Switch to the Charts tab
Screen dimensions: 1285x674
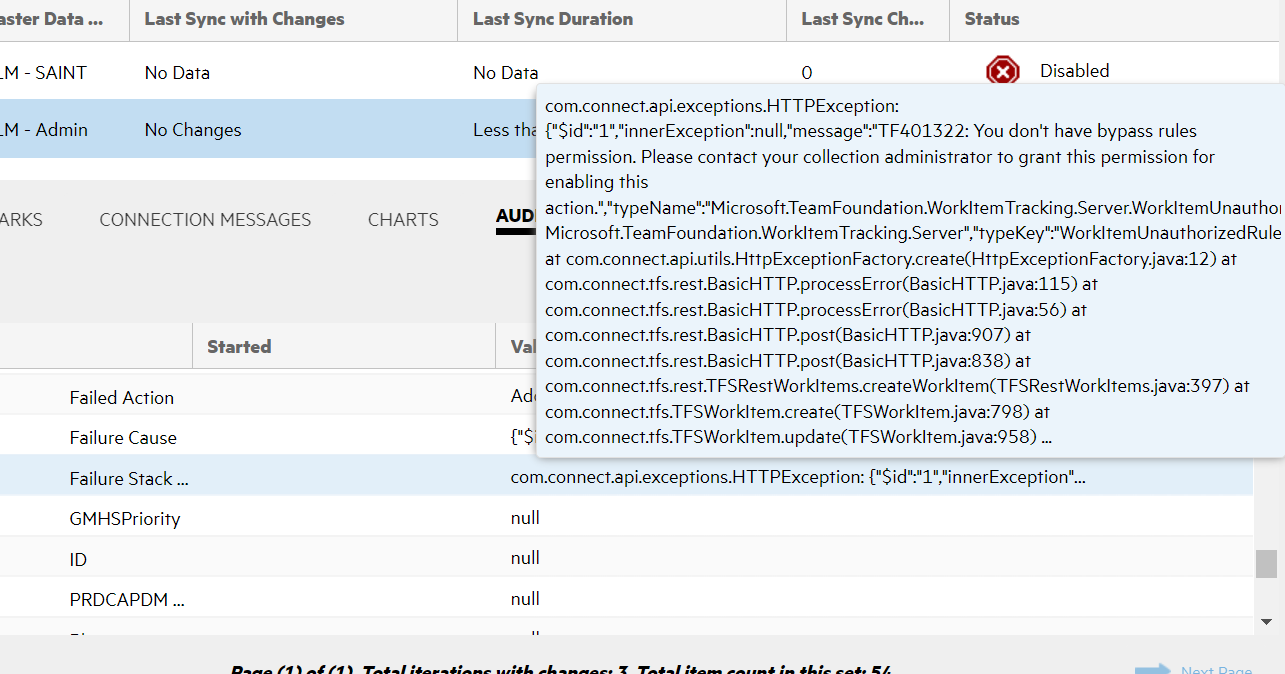pos(403,220)
